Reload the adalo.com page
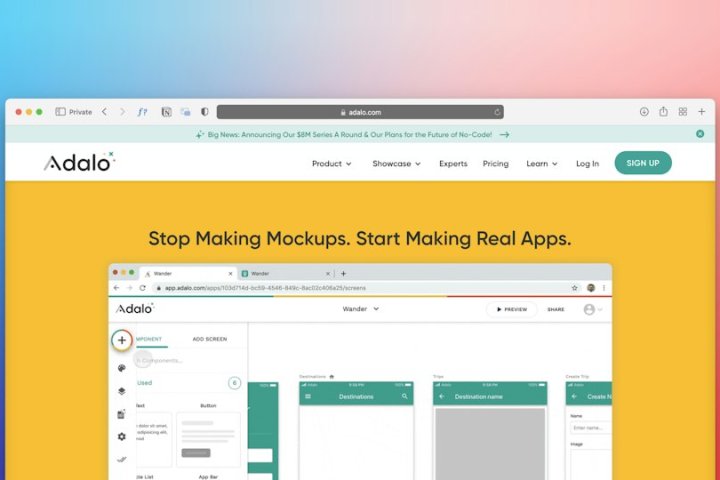 coord(497,112)
